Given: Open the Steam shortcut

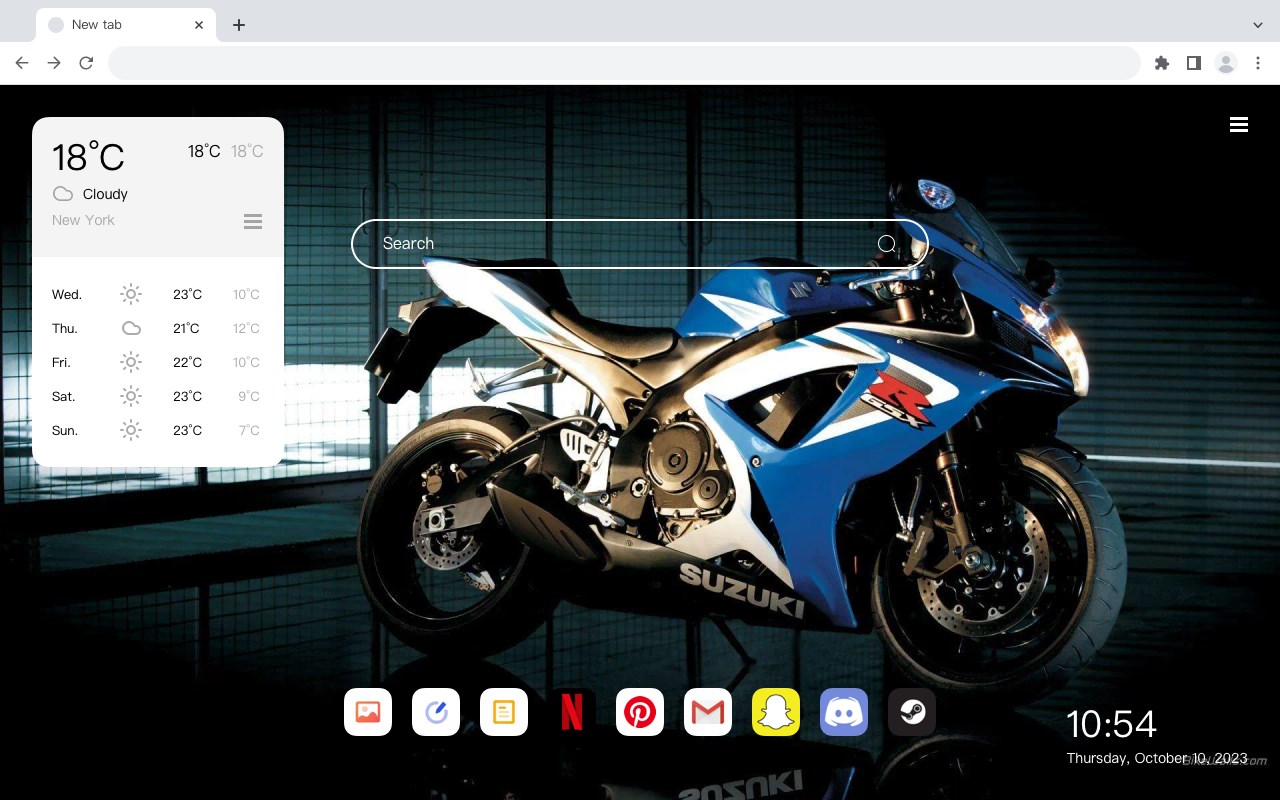Looking at the screenshot, I should click(912, 712).
